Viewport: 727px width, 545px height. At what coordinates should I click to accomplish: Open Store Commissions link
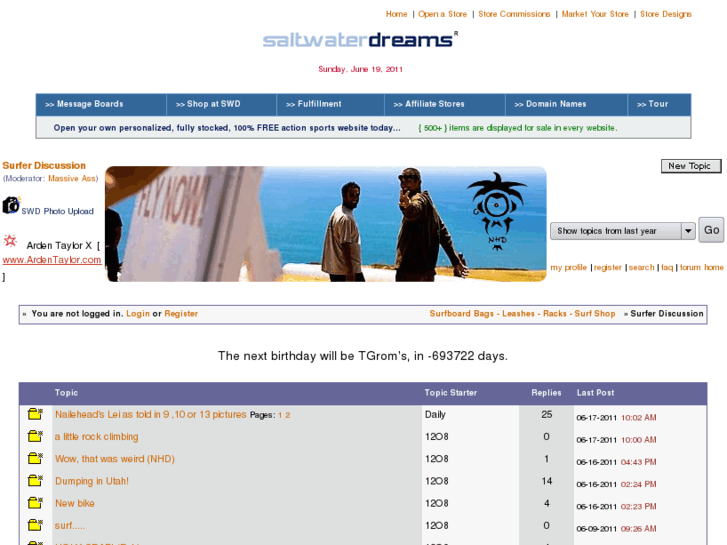[x=514, y=14]
